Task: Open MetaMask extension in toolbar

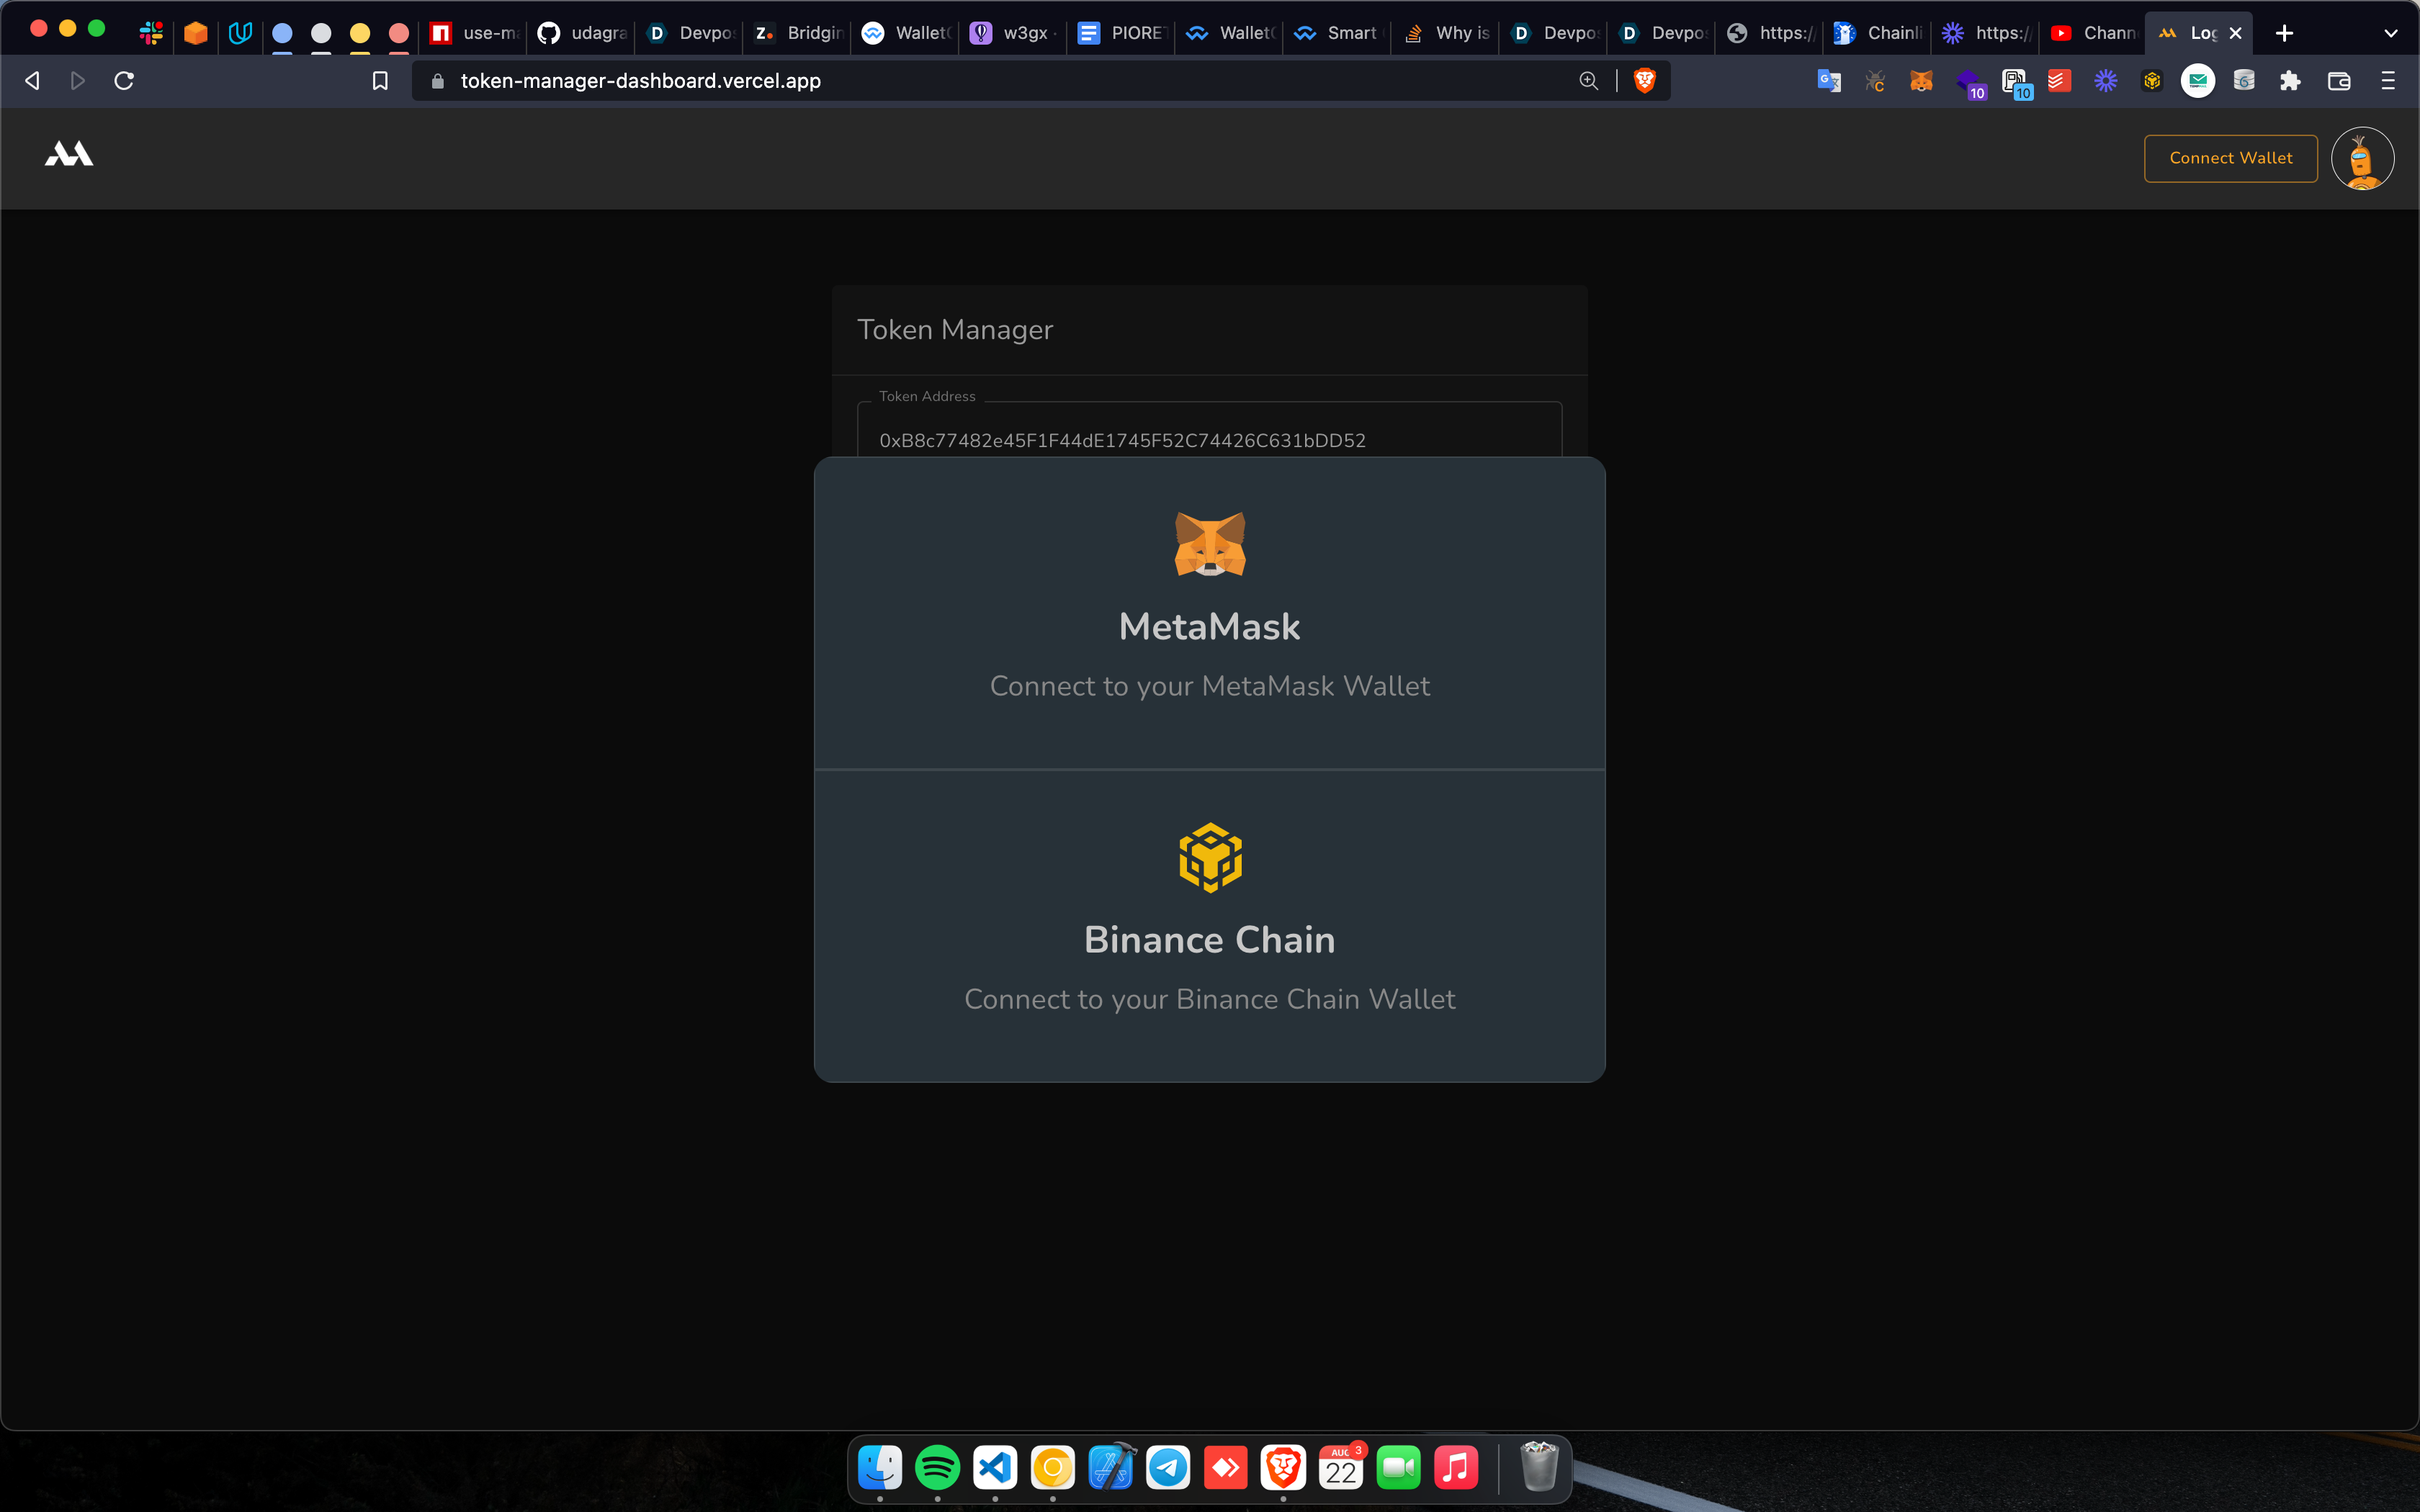Action: (1920, 81)
